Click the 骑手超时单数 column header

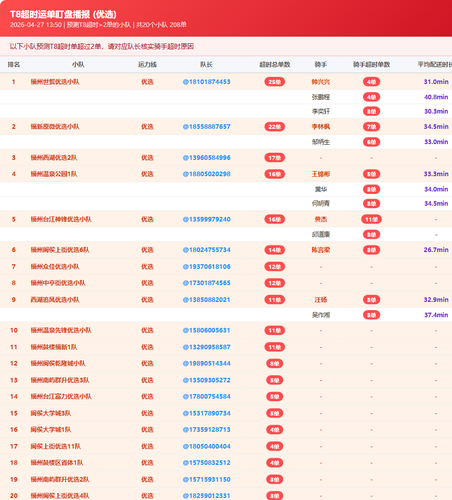click(371, 64)
